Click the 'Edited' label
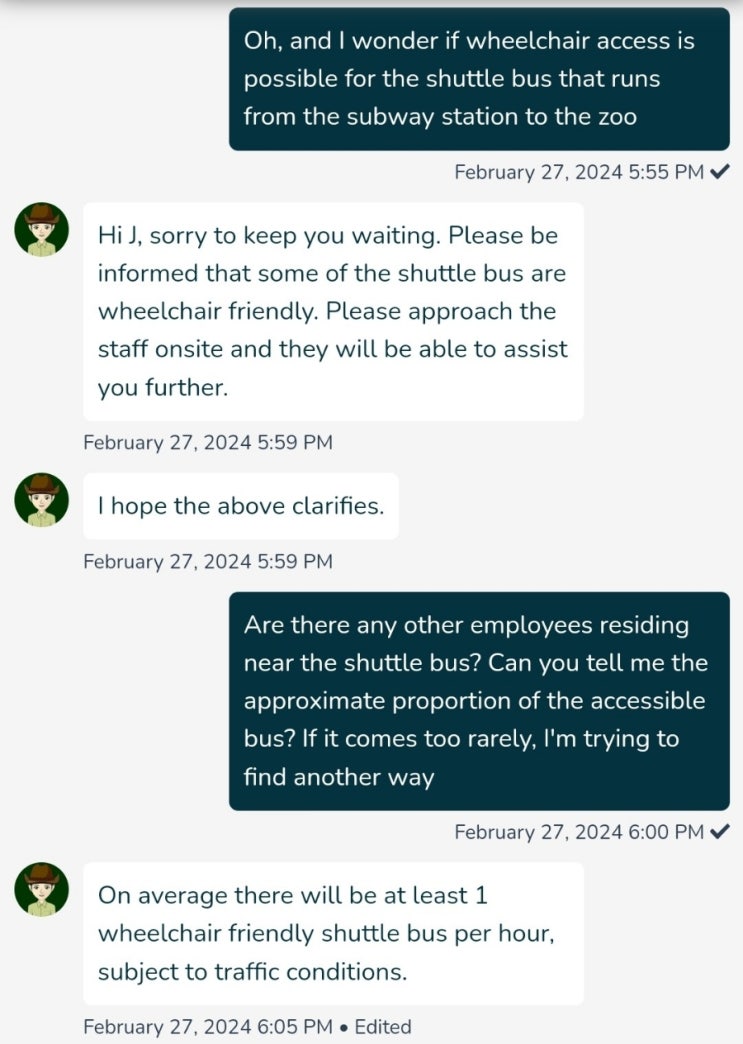Viewport: 743px width, 1044px height. coord(383,1027)
